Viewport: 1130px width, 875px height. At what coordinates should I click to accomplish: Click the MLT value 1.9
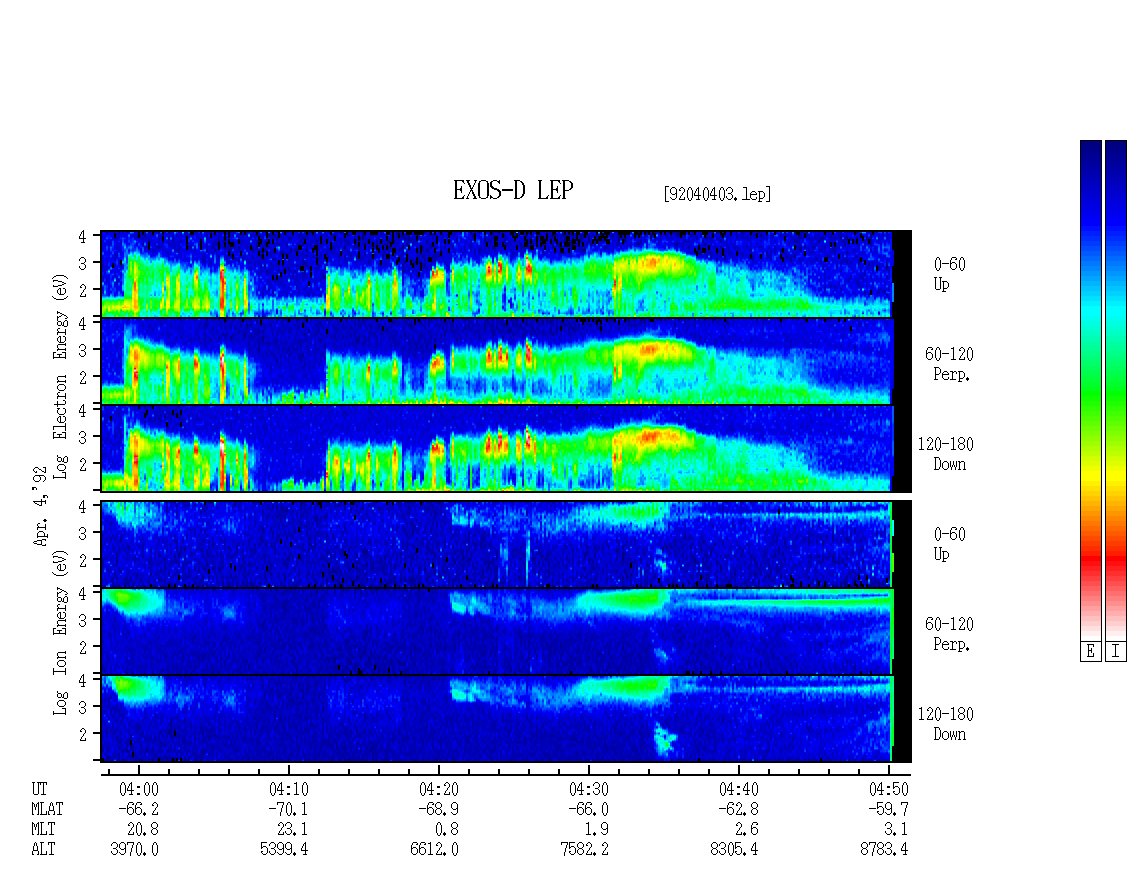[x=597, y=830]
